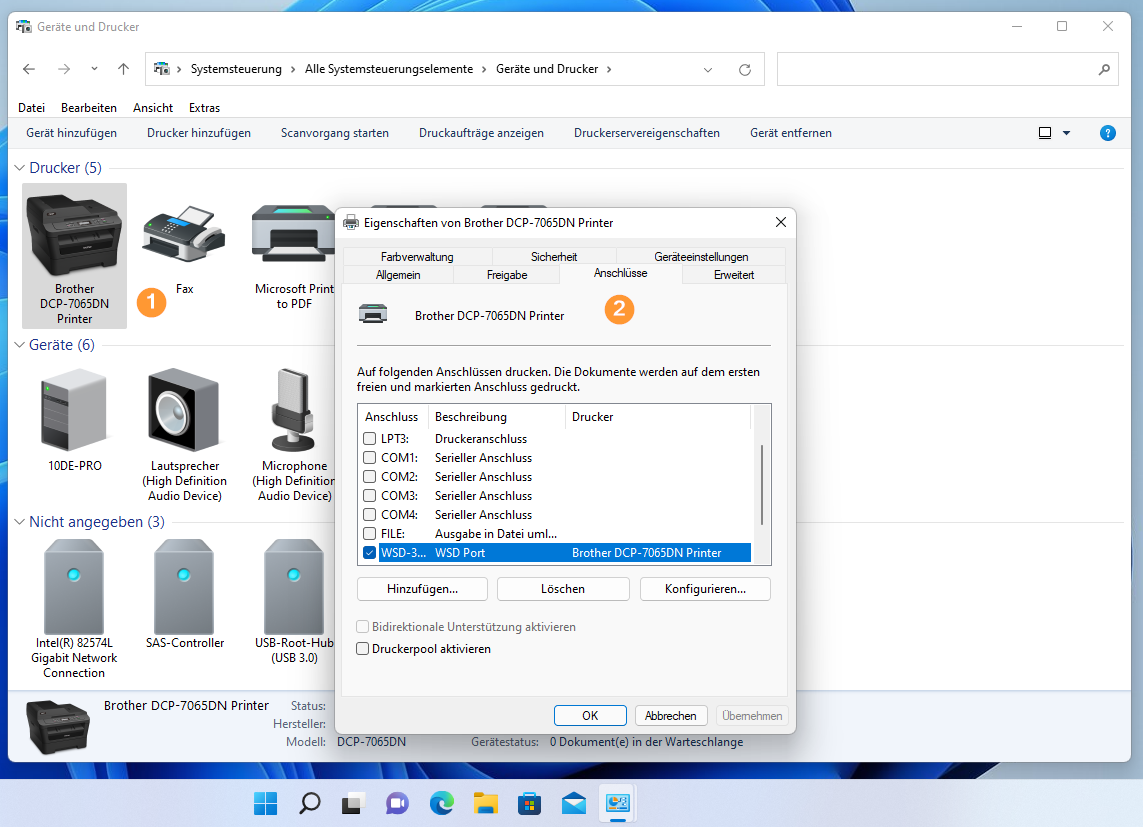Click the Control Panel taskbar icon

[617, 804]
